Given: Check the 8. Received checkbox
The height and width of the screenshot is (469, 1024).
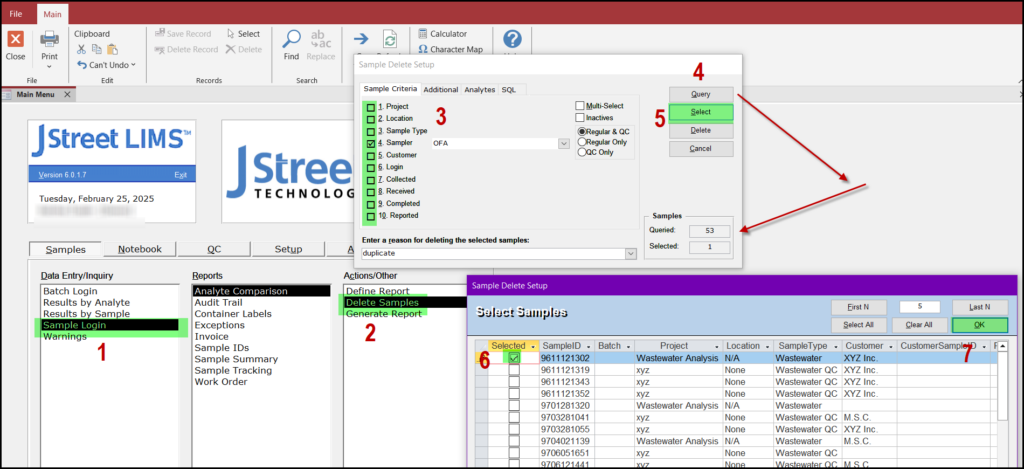Looking at the screenshot, I should (371, 191).
